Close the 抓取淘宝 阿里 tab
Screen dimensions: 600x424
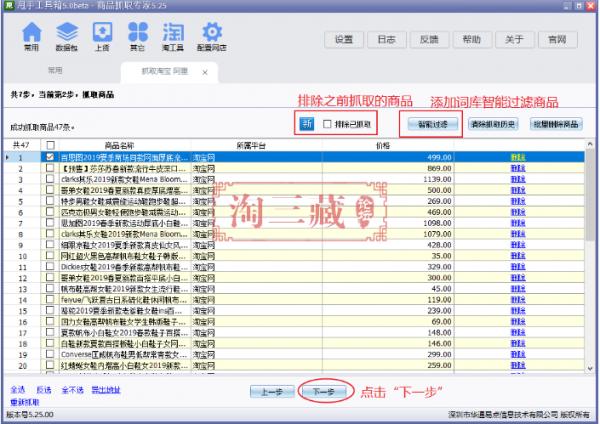tap(205, 73)
